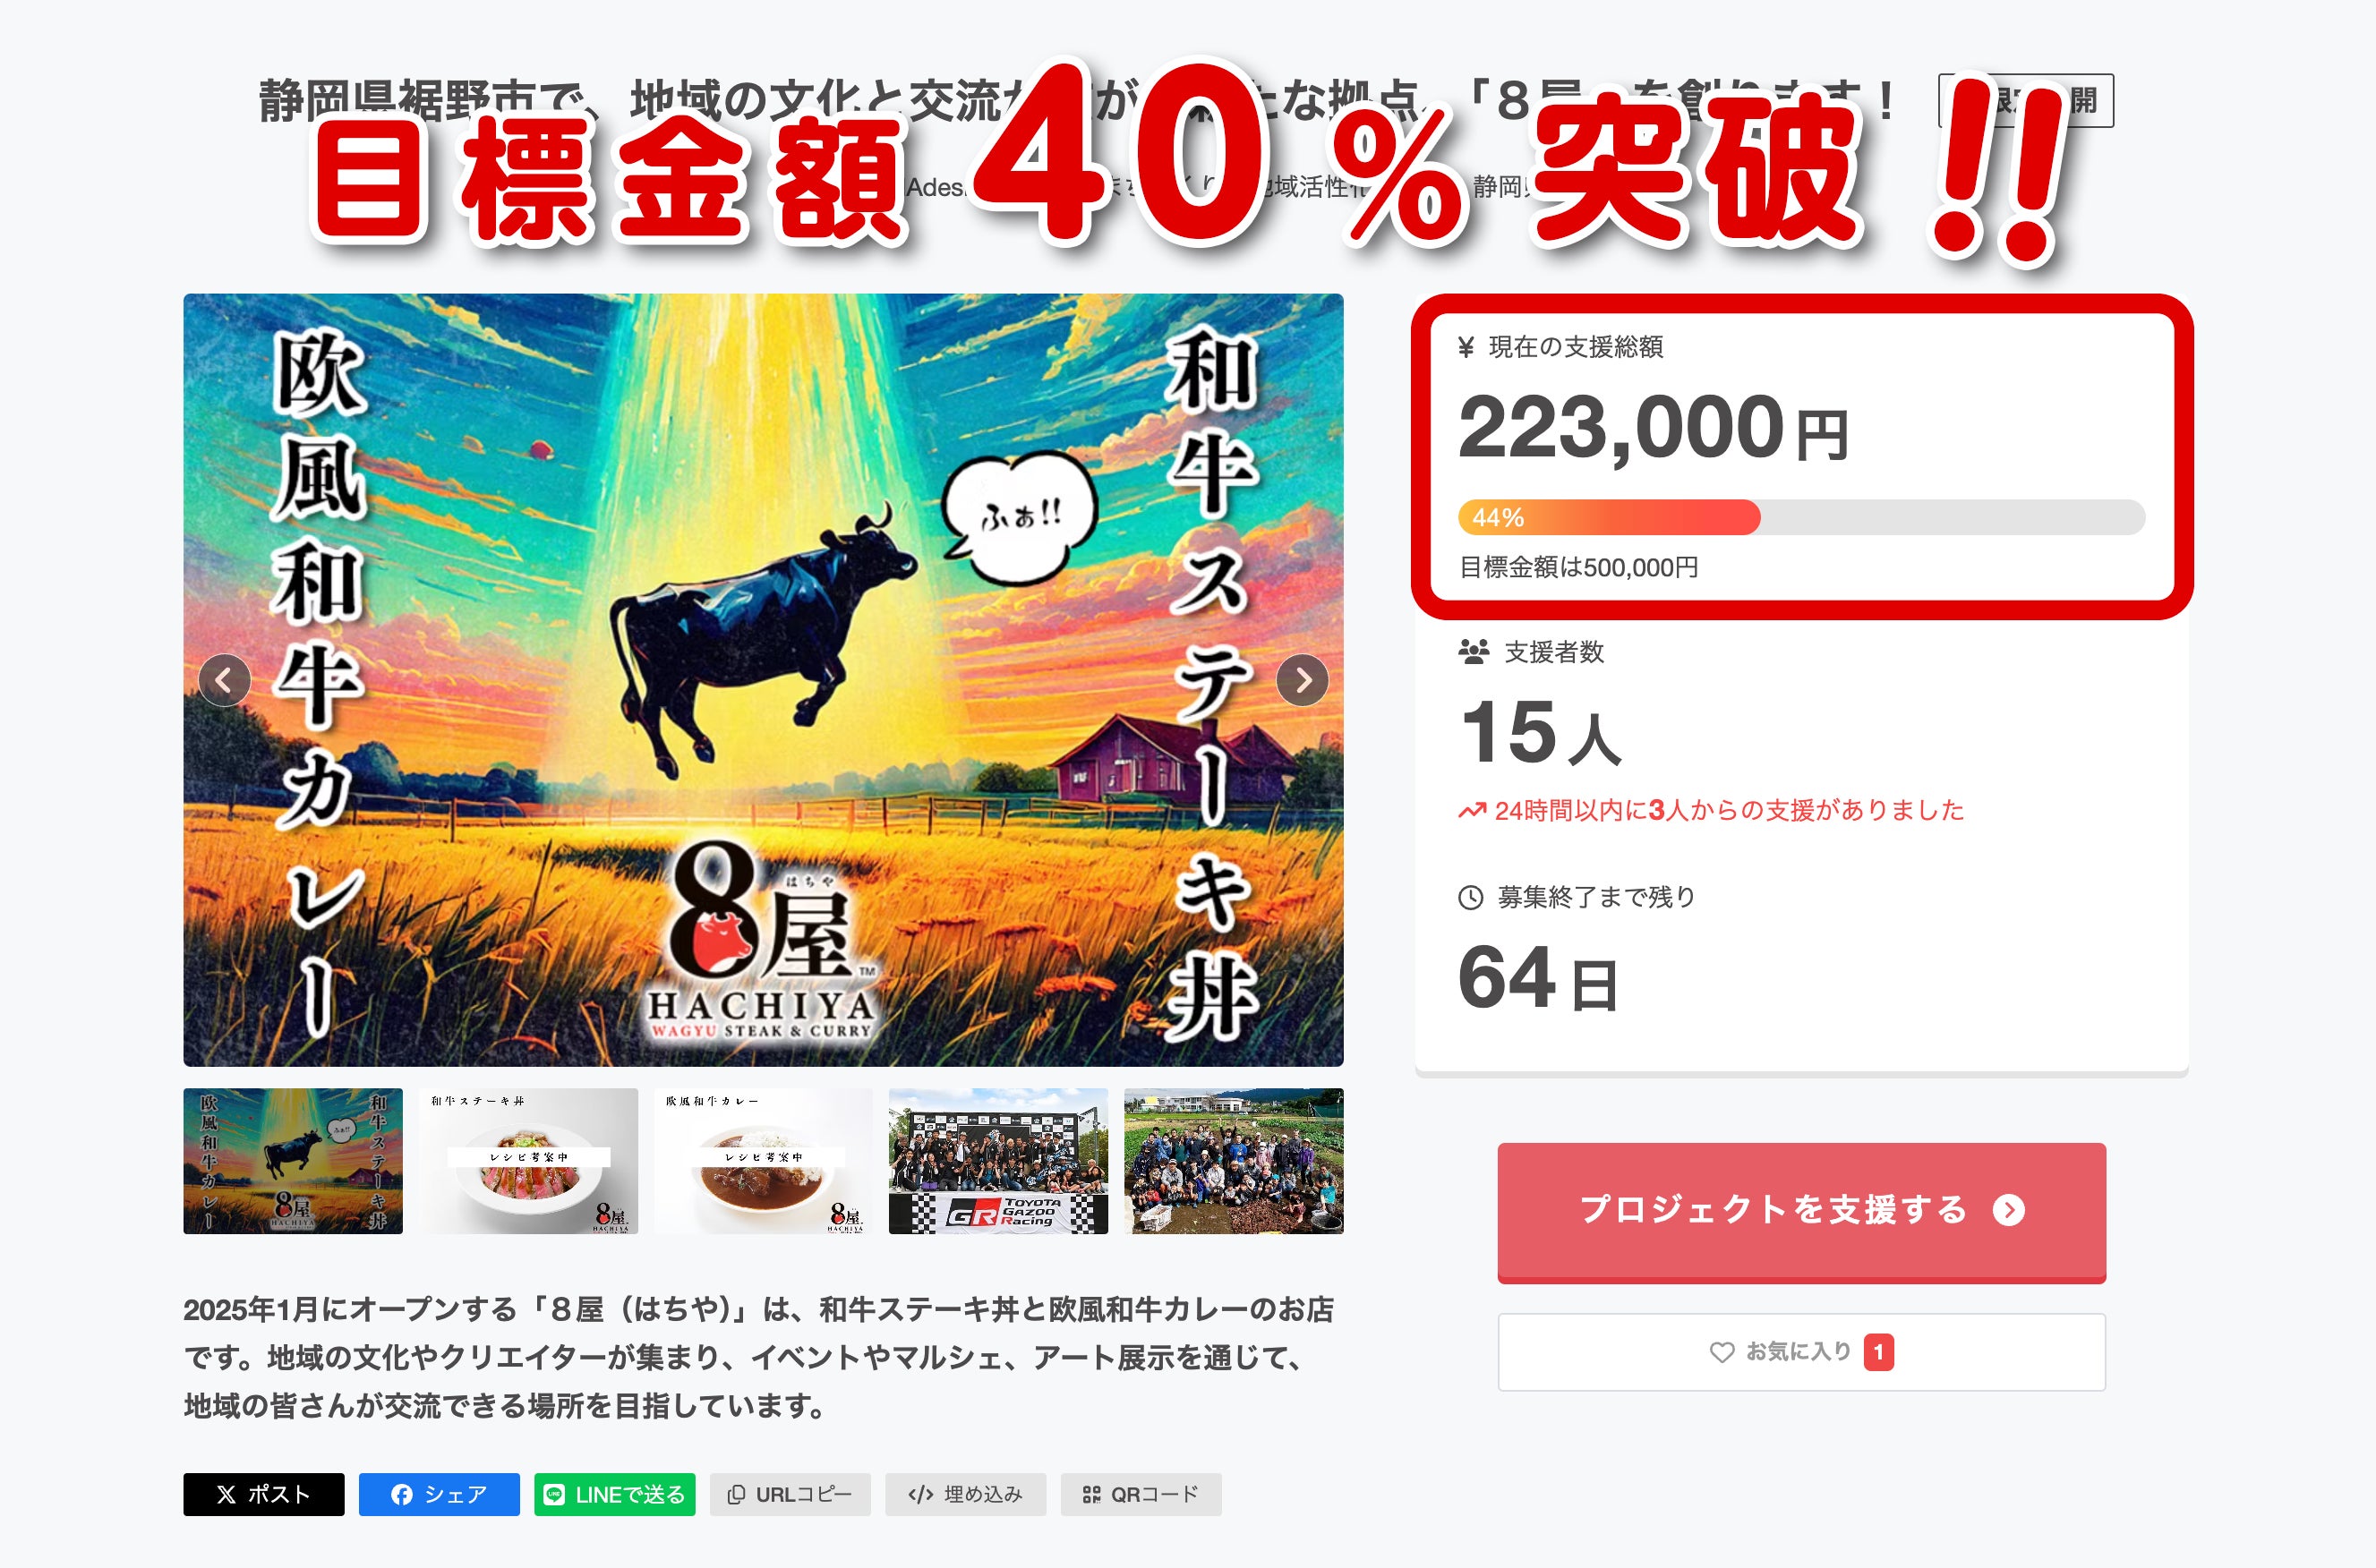Click プロジェクトを支援する button
This screenshot has width=2376, height=1568.
pos(1802,1212)
